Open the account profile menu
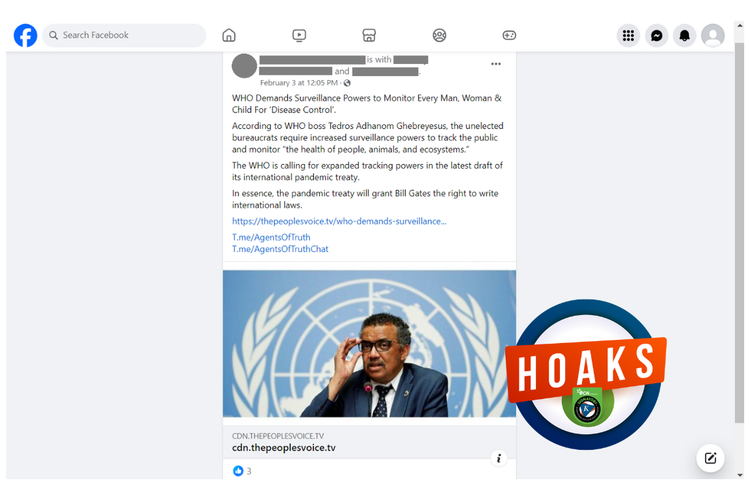The height and width of the screenshot is (500, 750). pos(713,35)
